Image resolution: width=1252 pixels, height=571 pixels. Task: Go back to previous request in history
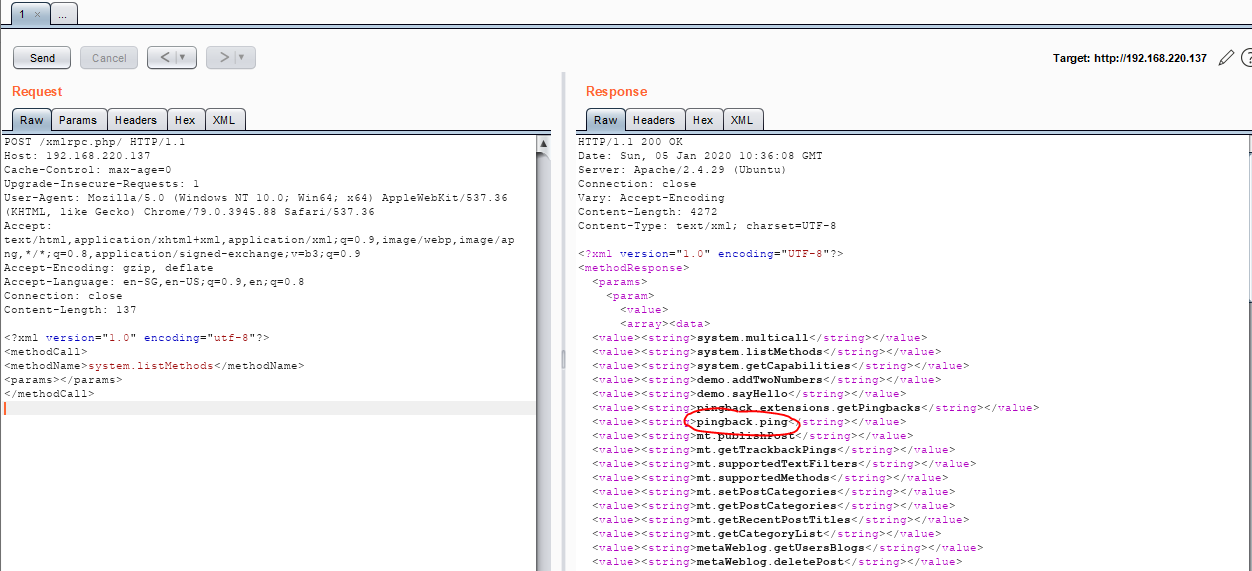[x=165, y=58]
